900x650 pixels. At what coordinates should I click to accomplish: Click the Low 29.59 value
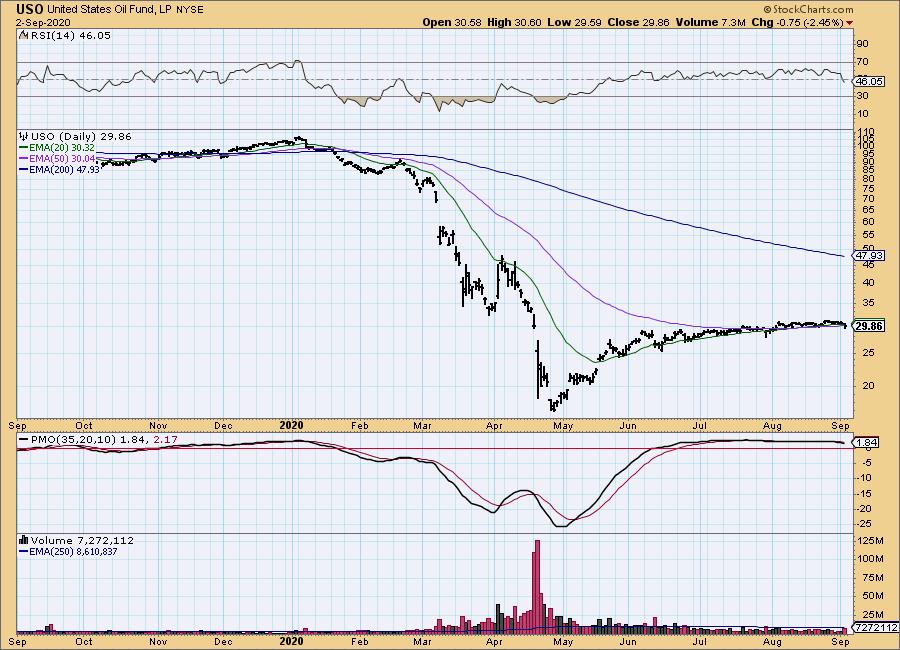[x=574, y=22]
